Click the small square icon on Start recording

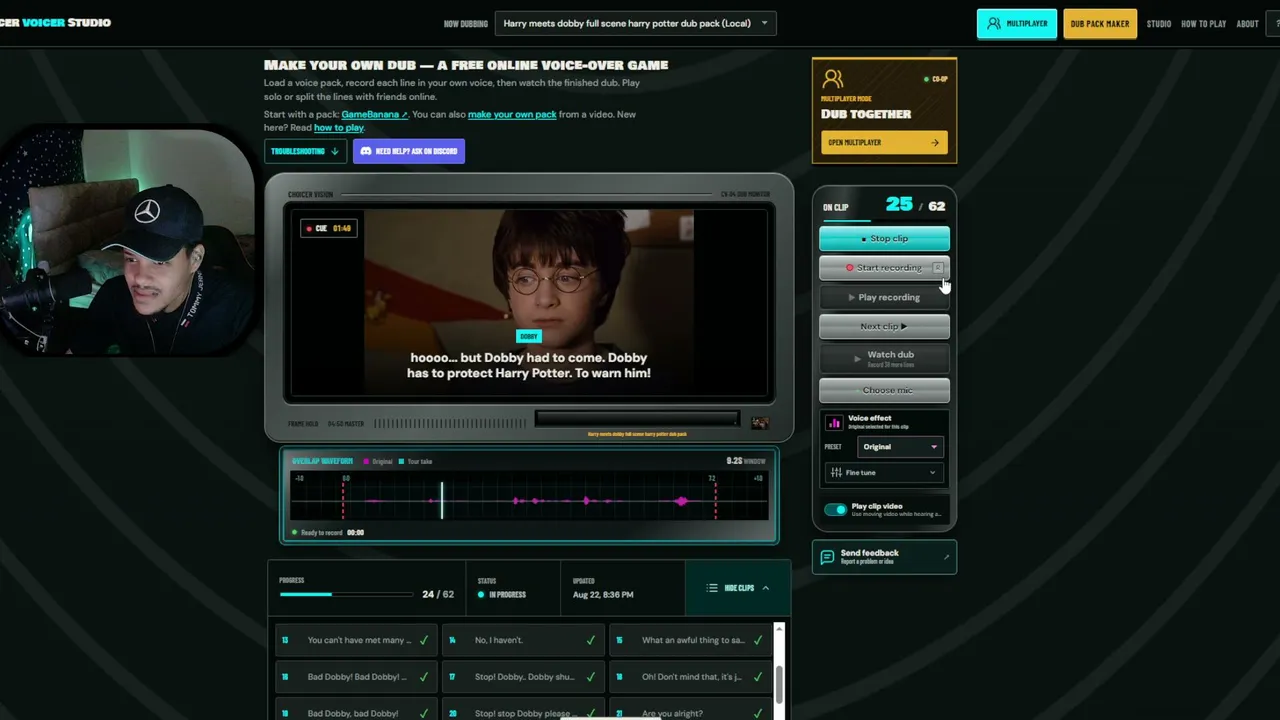[x=938, y=267]
